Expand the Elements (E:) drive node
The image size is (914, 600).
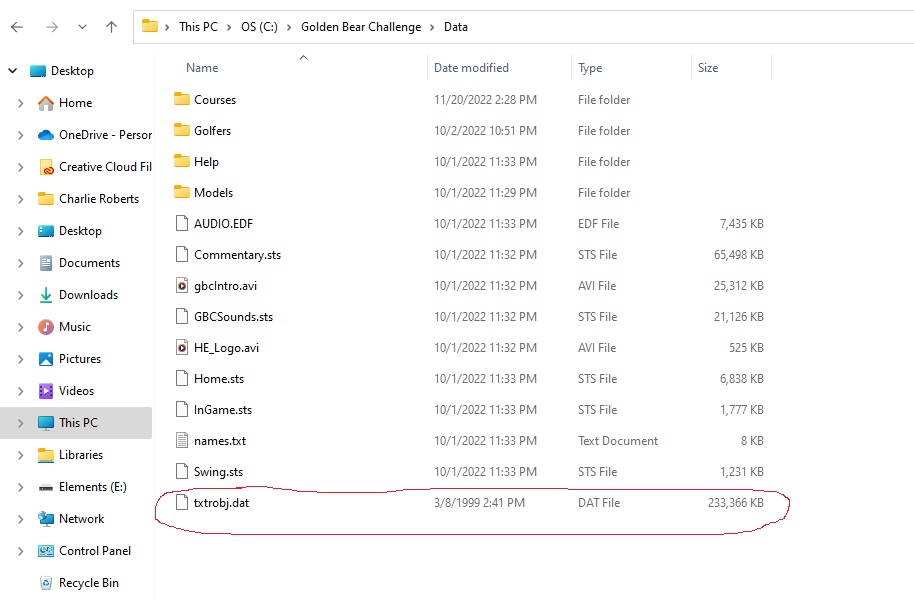pyautogui.click(x=21, y=487)
